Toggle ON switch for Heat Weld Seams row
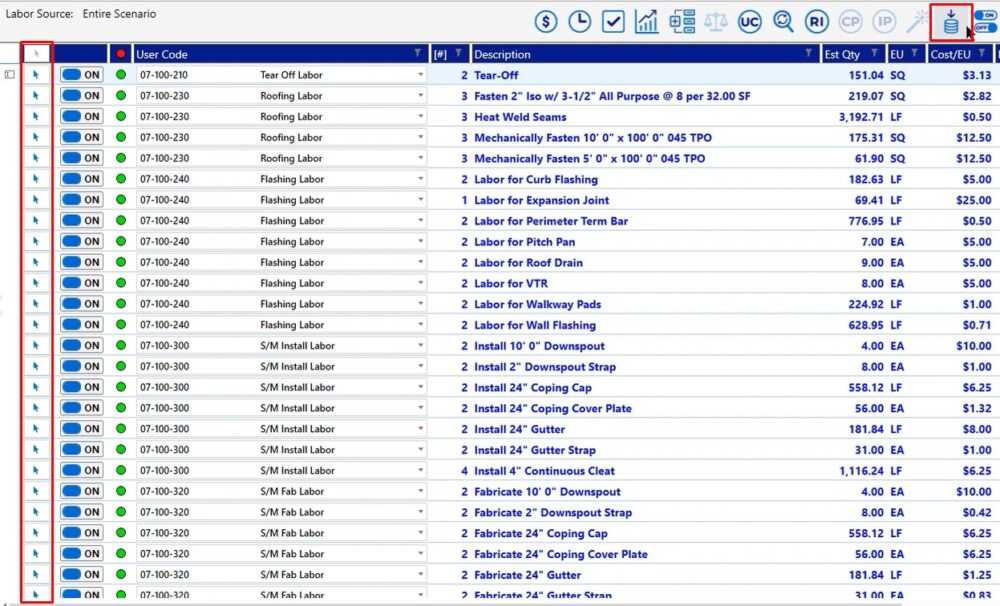The width and height of the screenshot is (1000, 606). click(x=81, y=117)
